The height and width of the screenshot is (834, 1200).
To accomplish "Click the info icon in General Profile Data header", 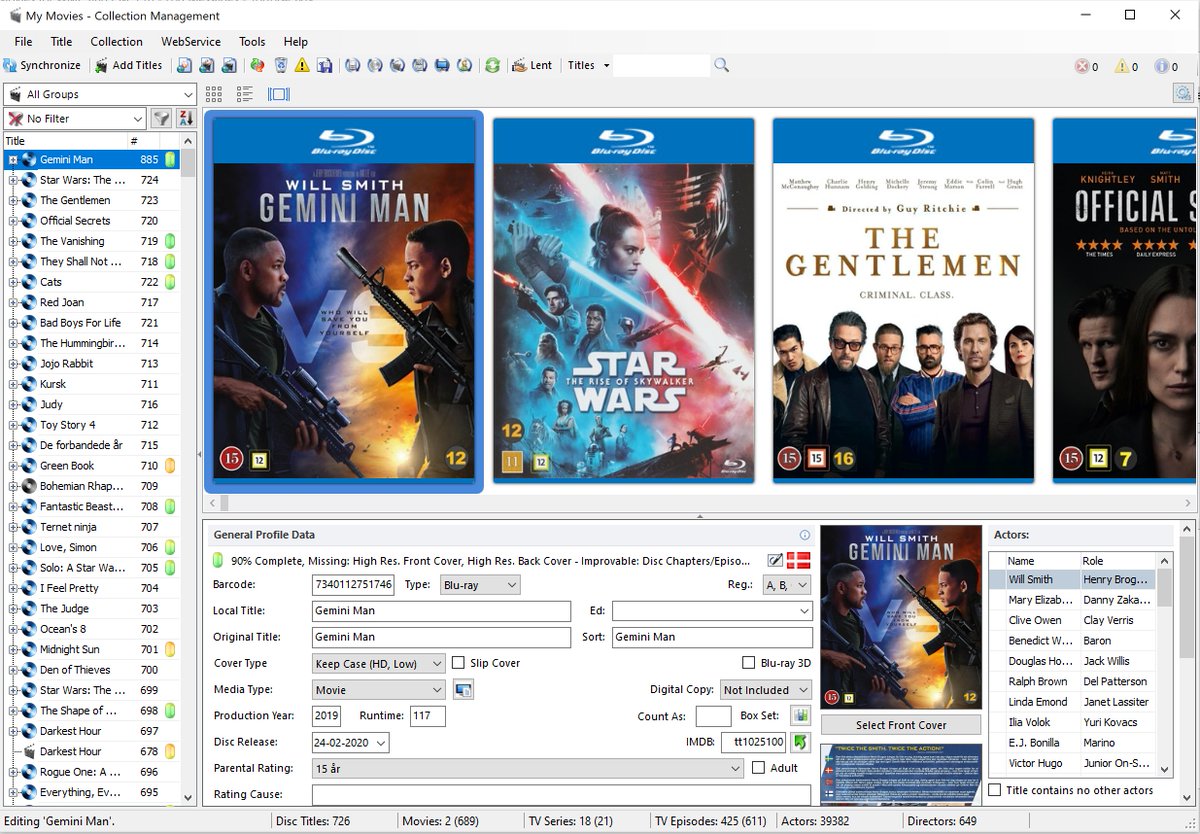I will (x=805, y=535).
